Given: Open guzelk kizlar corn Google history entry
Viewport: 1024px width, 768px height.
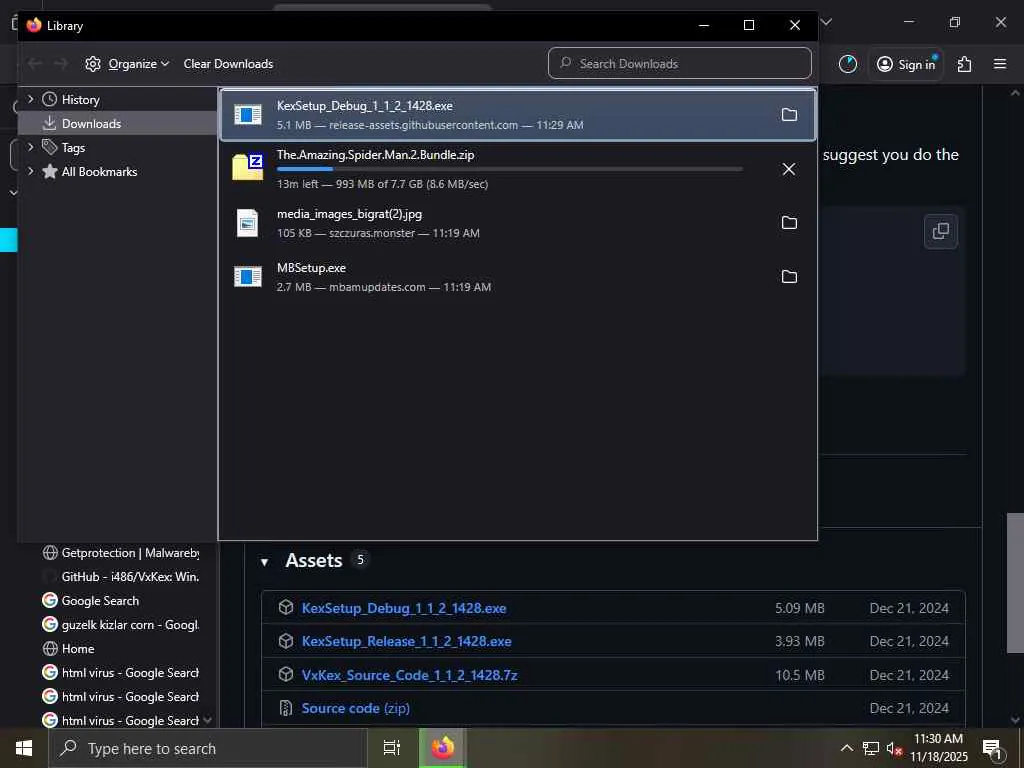Looking at the screenshot, I should (121, 624).
